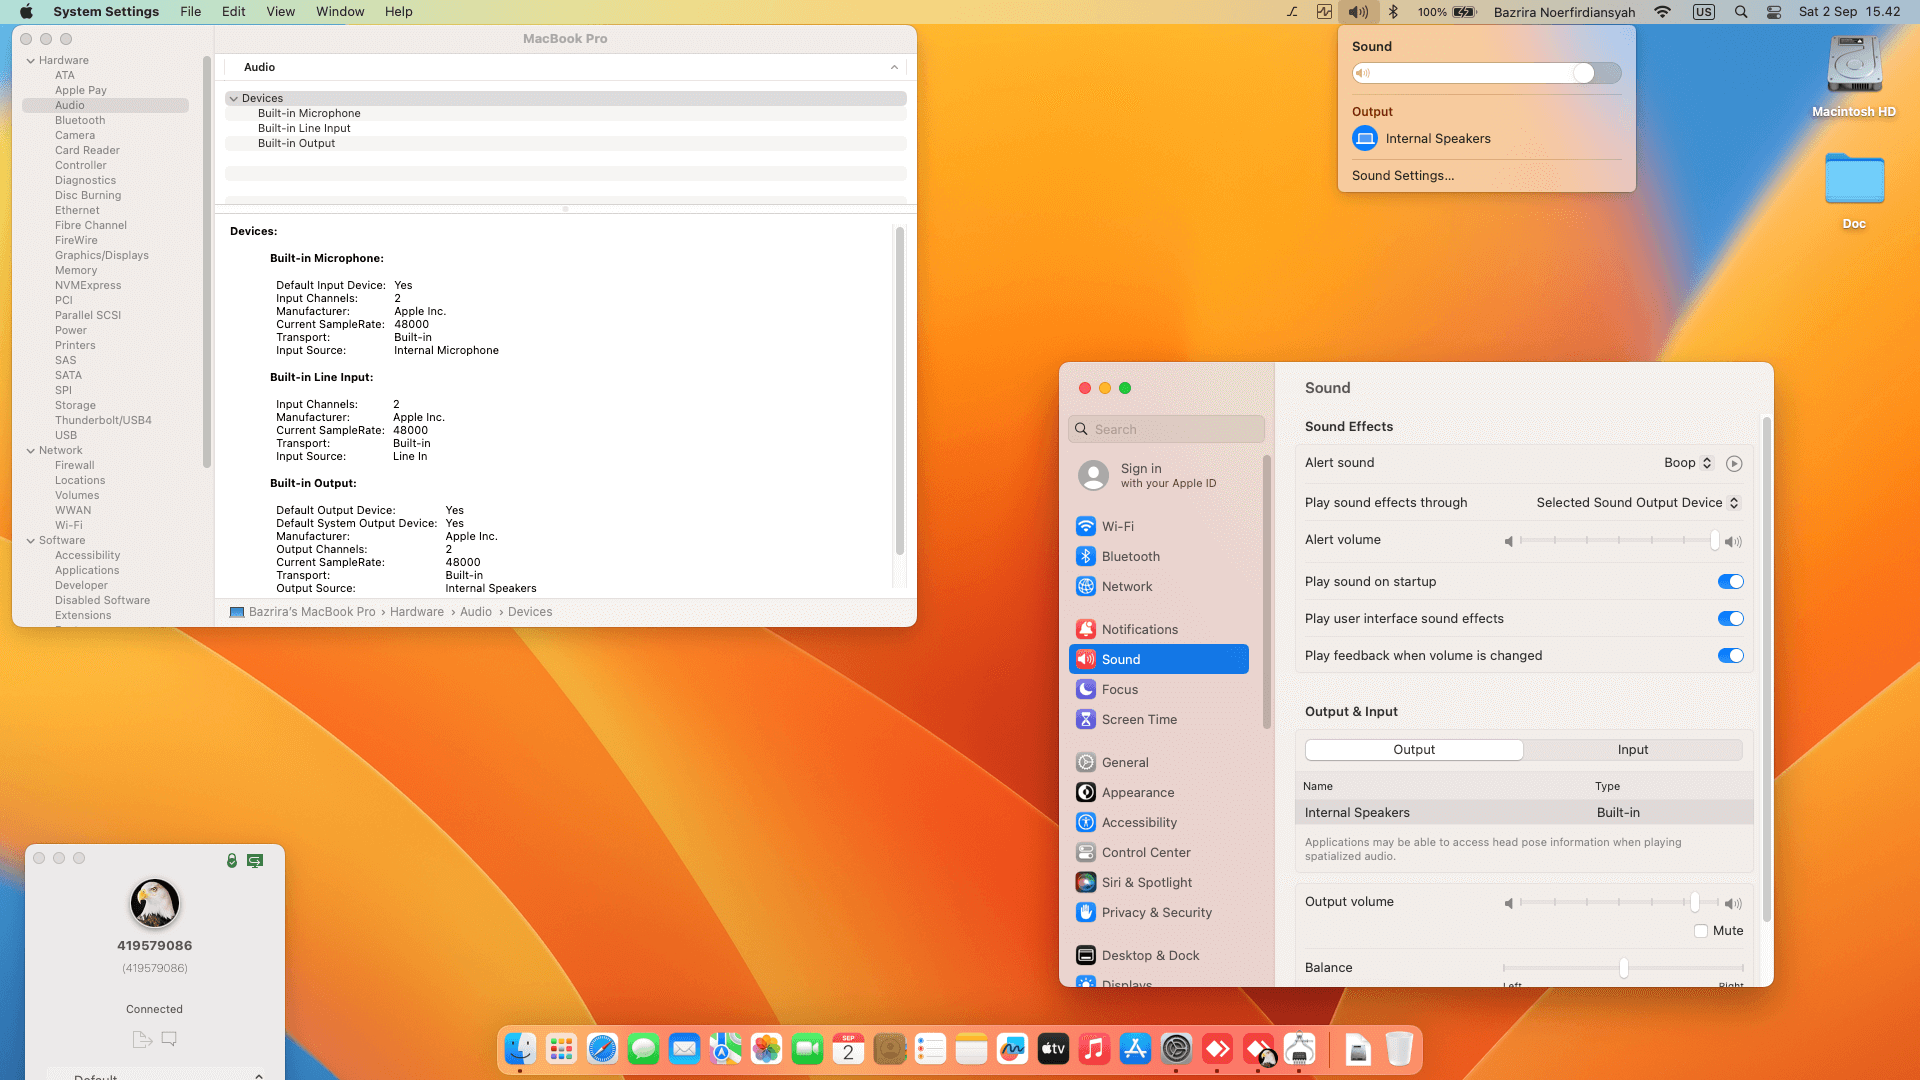1920x1080 pixels.
Task: Open the Control Center menu bar icon
Action: click(1774, 12)
